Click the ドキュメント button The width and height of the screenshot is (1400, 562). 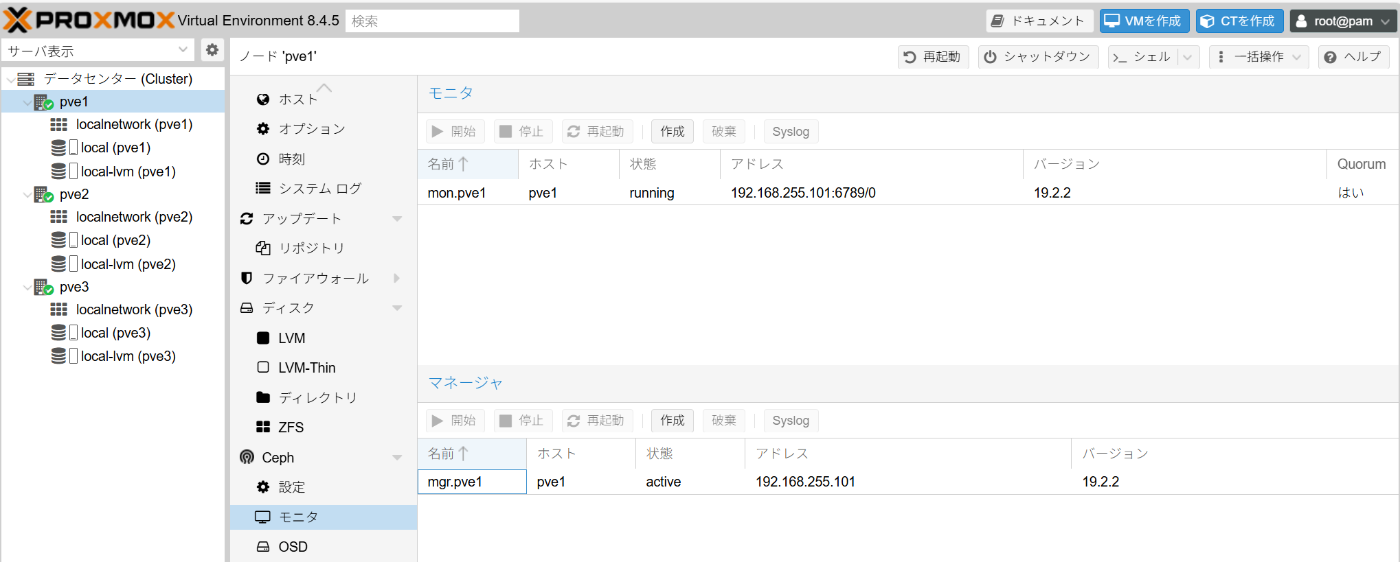[1040, 21]
